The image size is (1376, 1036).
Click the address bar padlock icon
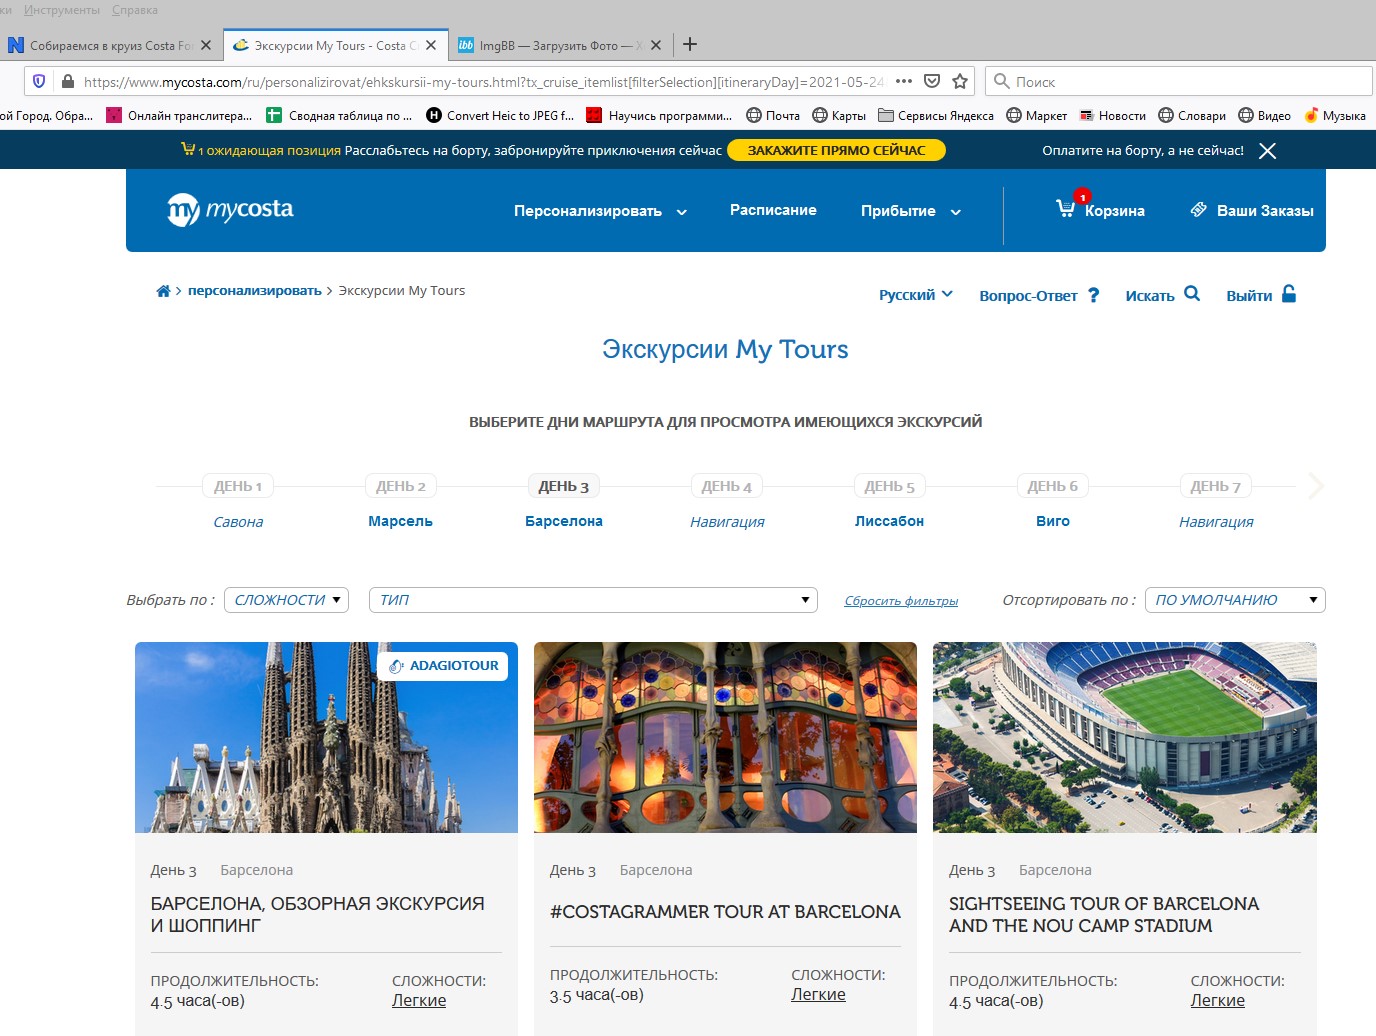point(67,81)
